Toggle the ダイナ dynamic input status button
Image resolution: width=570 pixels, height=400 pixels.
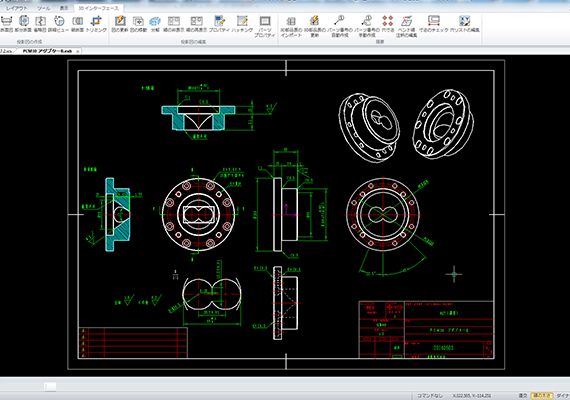tap(562, 396)
